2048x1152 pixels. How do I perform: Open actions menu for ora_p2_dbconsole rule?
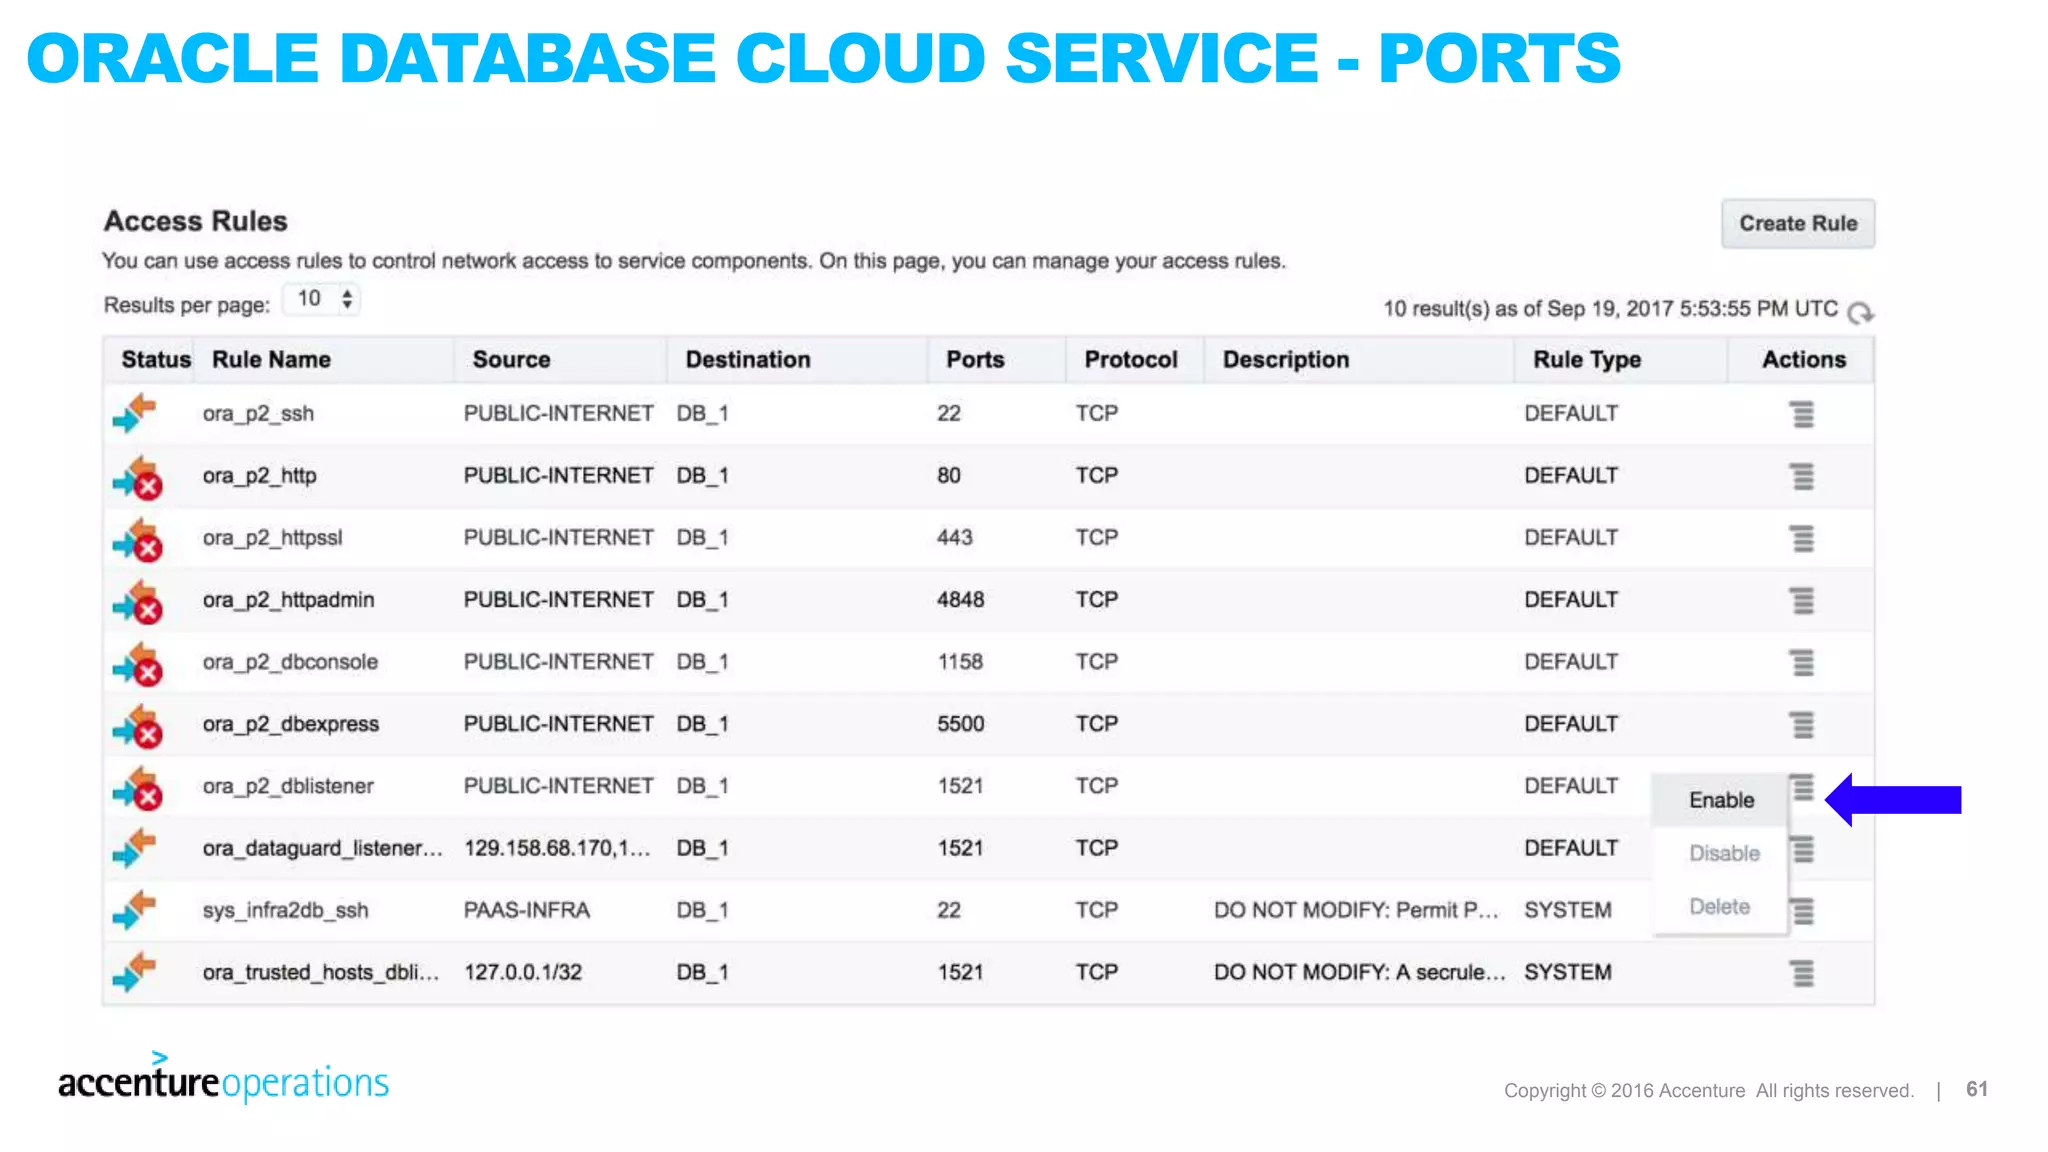tap(1801, 662)
